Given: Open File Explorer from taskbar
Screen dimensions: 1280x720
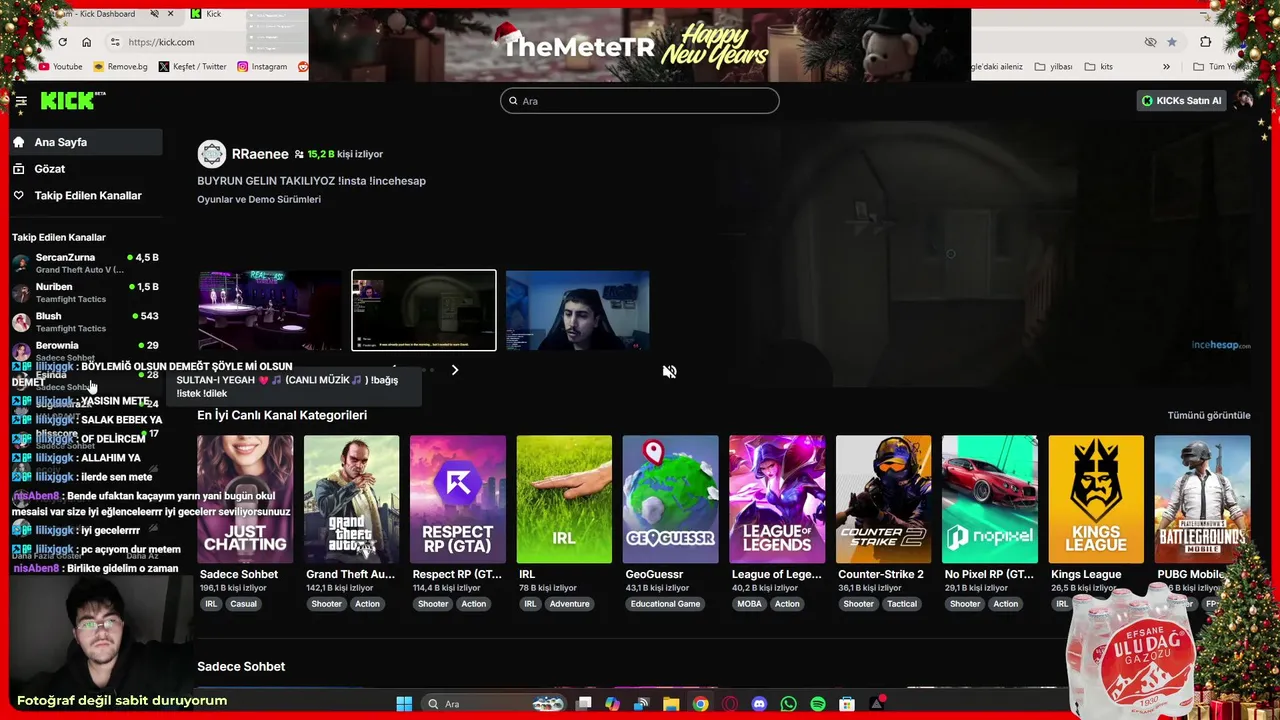Looking at the screenshot, I should pyautogui.click(x=671, y=704).
